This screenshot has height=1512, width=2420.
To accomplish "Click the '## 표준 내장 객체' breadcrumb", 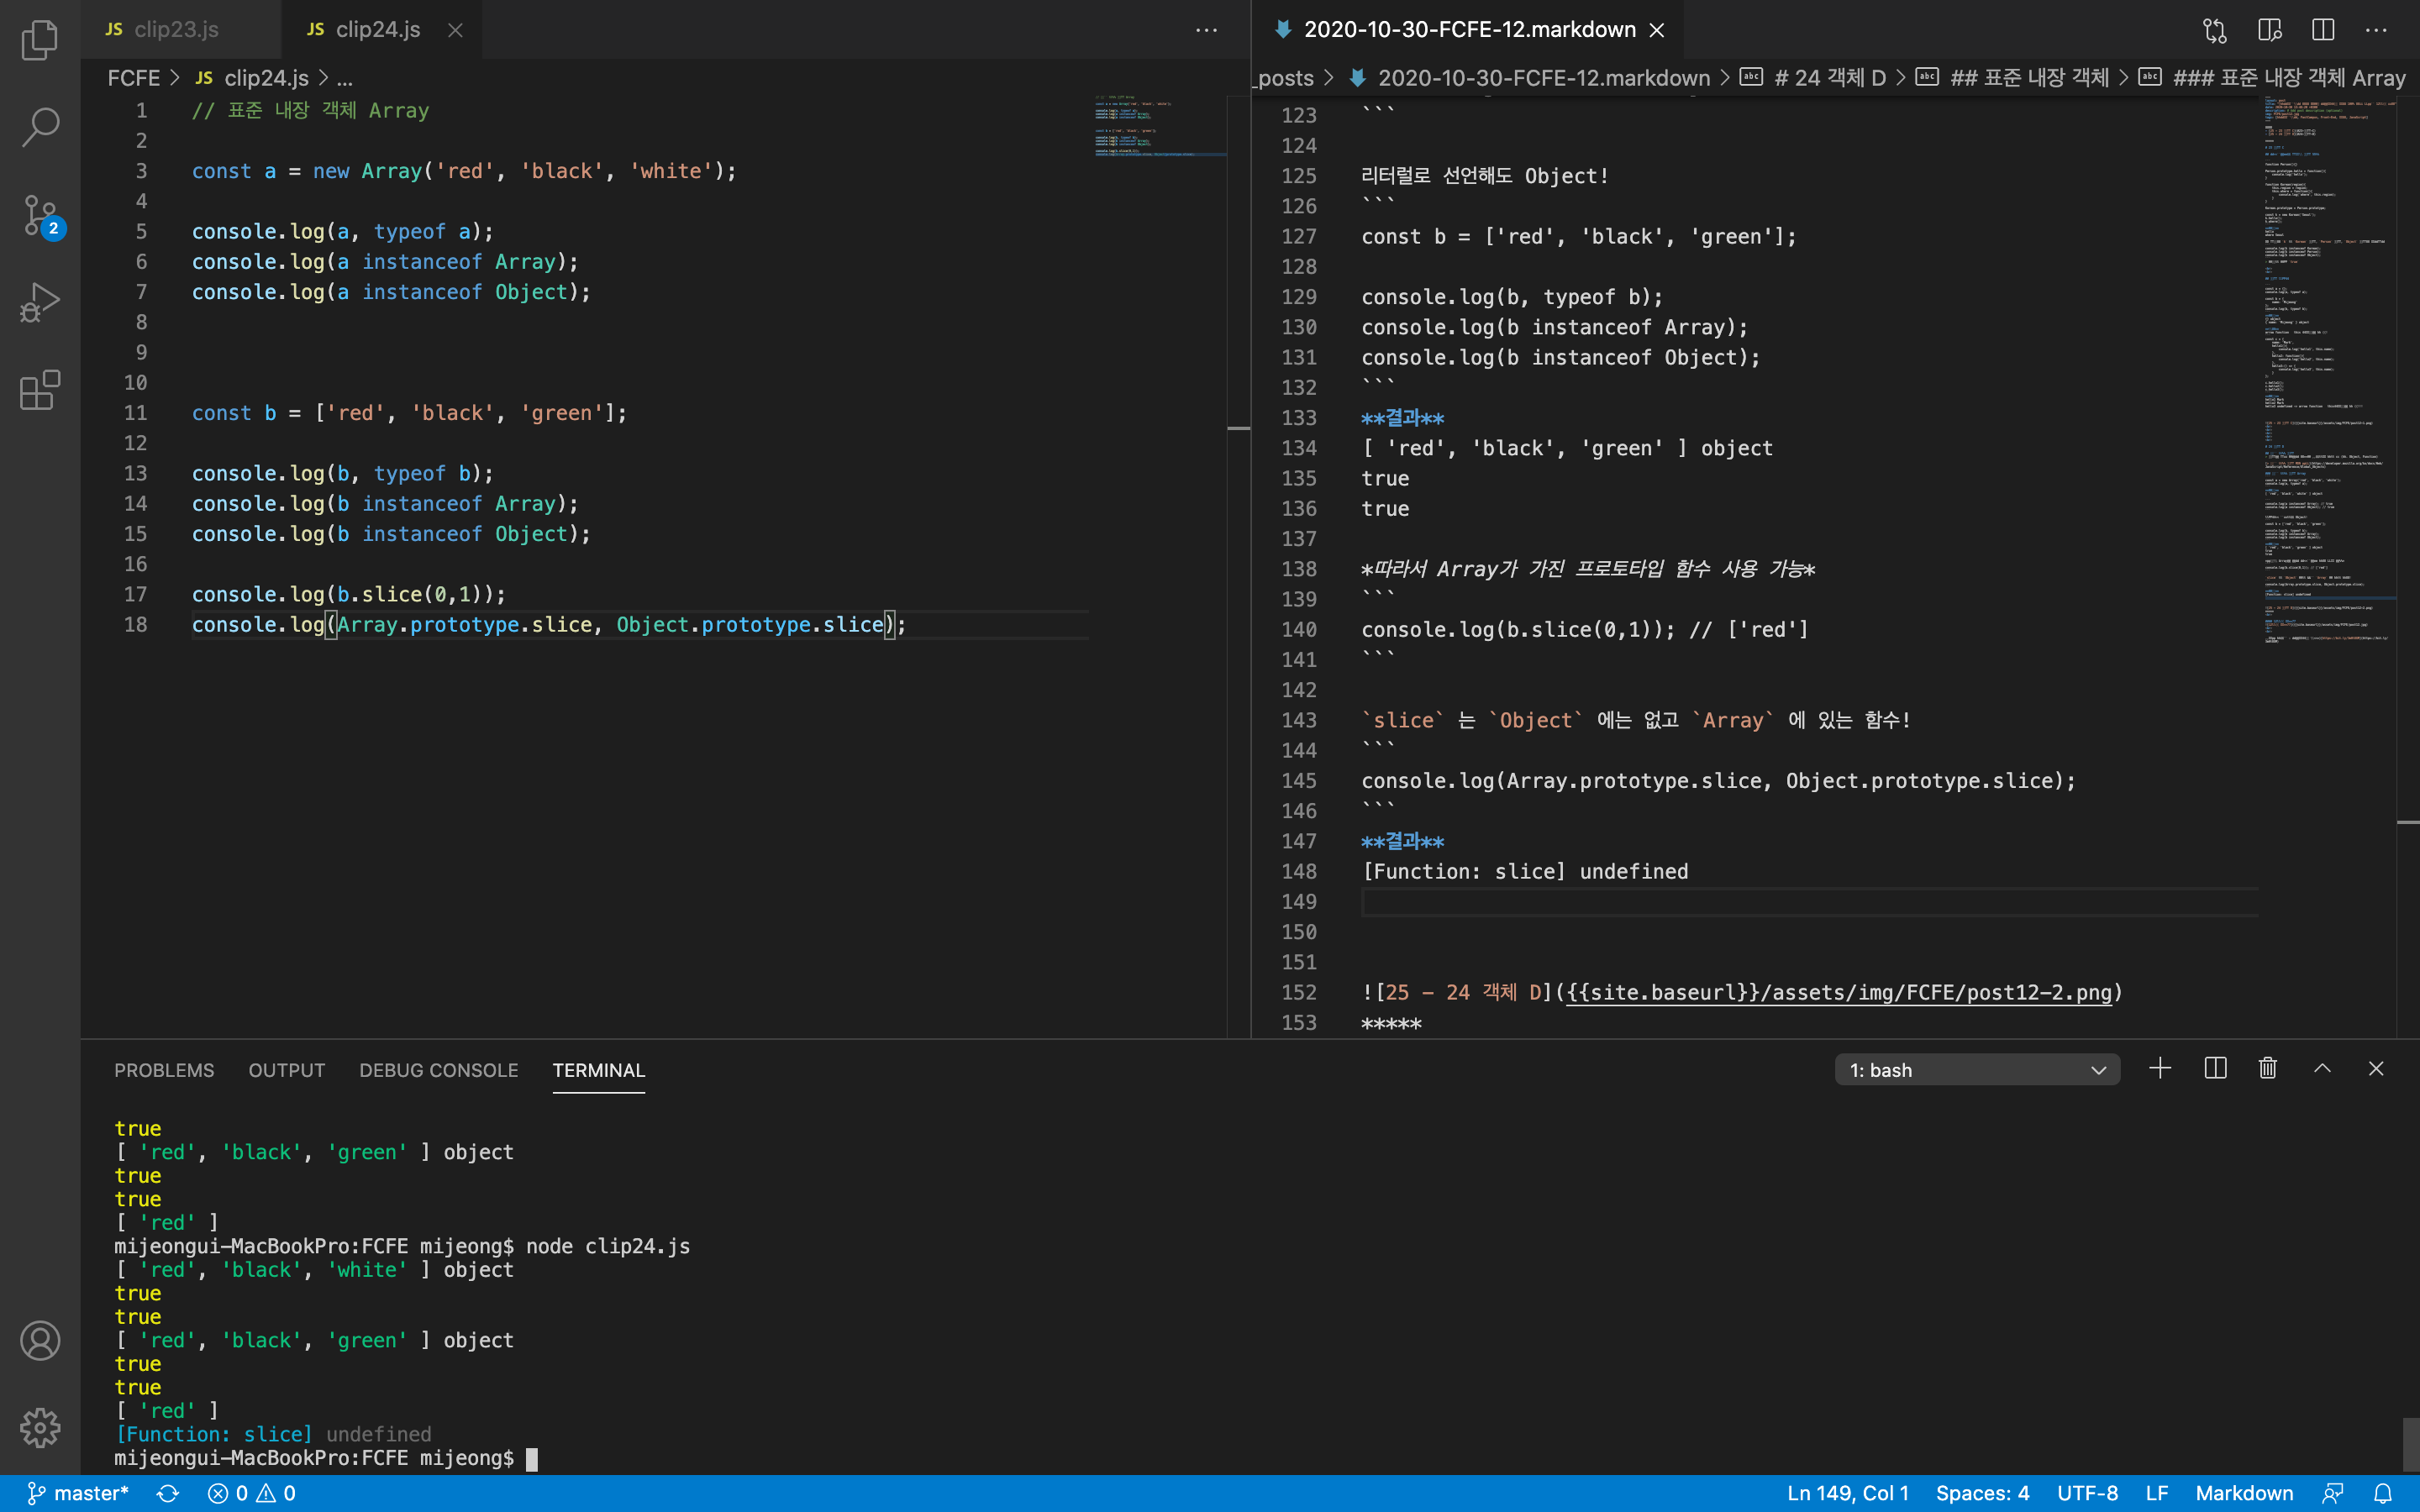I will 2012,78.
